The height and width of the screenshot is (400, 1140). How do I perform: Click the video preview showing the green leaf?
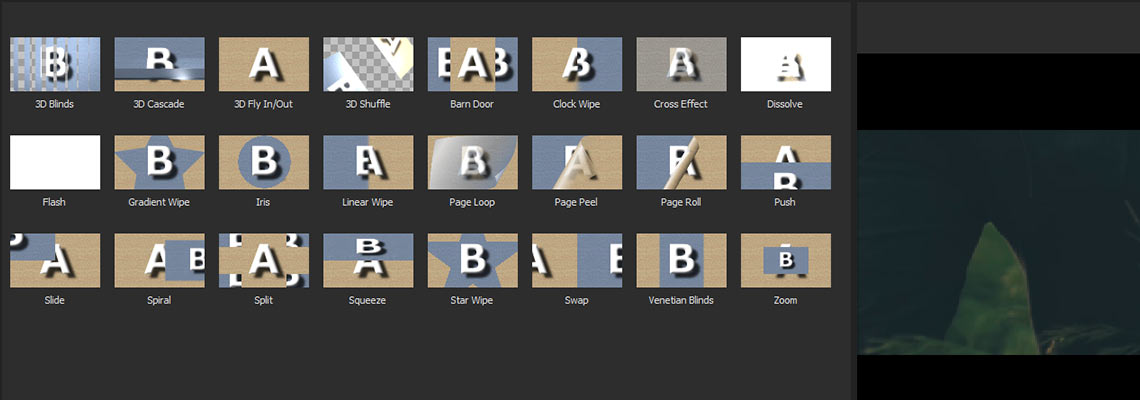[x=998, y=242]
